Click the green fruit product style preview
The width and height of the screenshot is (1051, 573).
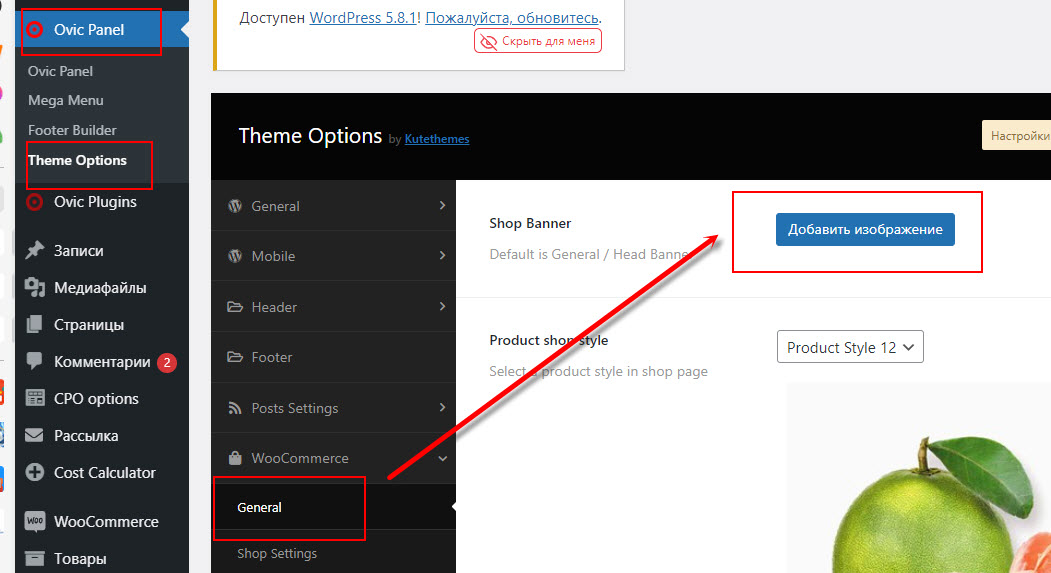(918, 478)
